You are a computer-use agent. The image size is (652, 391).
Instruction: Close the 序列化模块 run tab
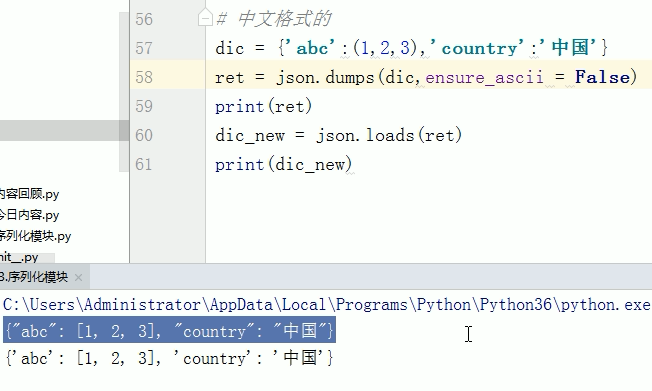(x=78, y=277)
